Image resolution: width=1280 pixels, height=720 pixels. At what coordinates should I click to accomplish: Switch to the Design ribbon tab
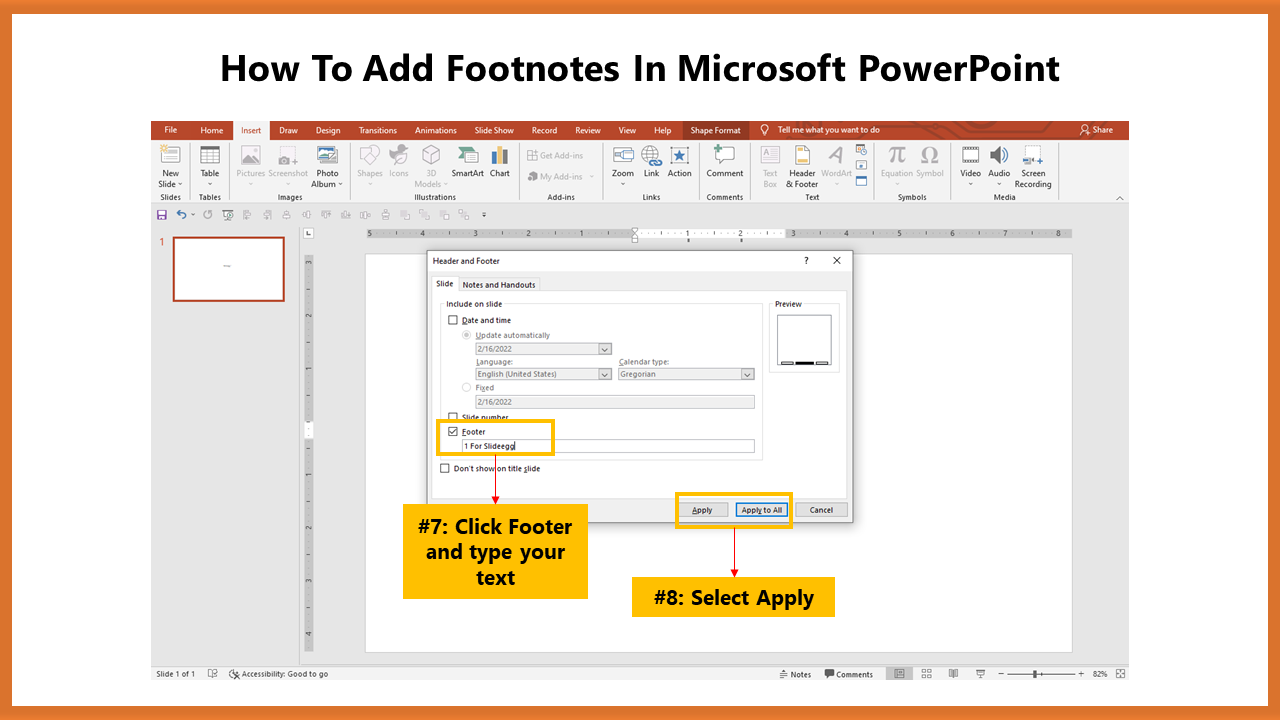pyautogui.click(x=328, y=130)
